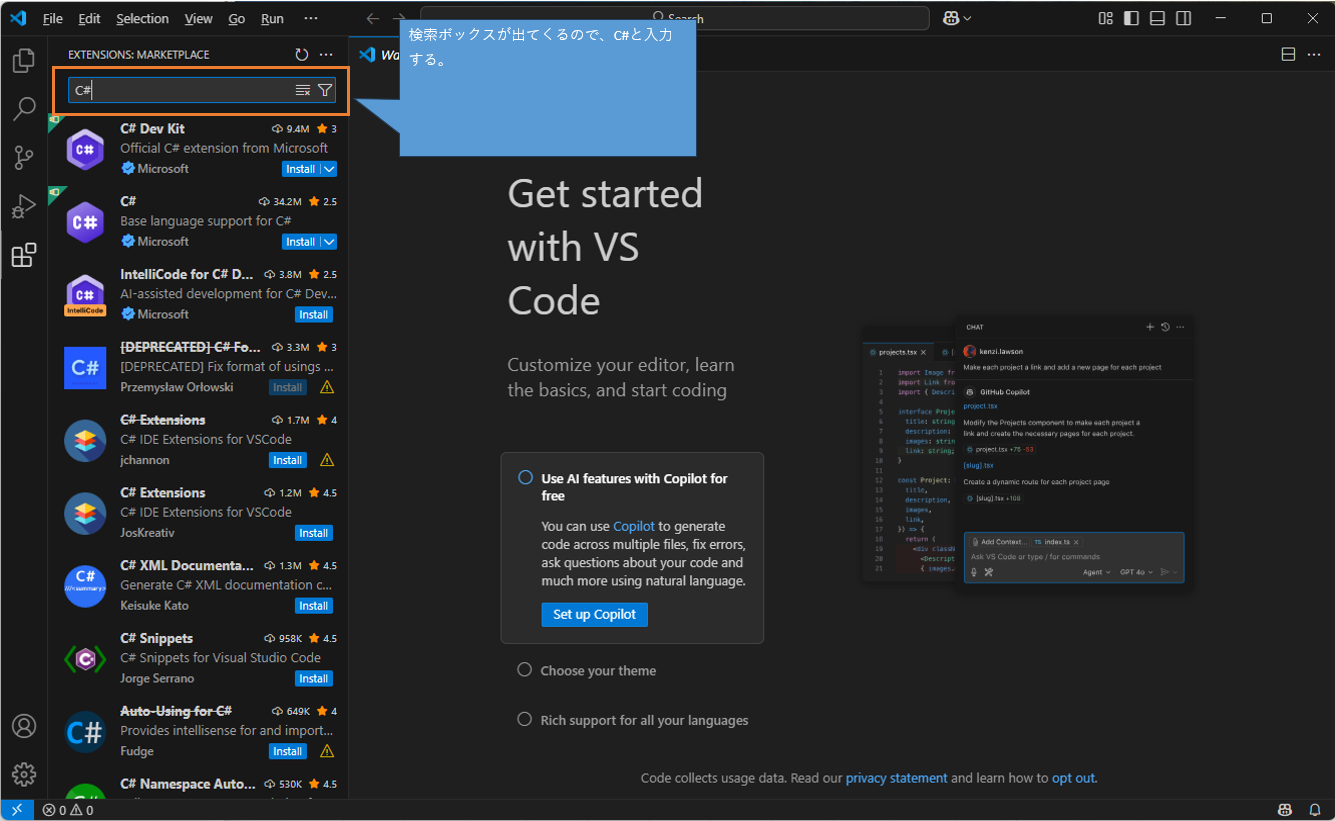Viewport: 1335px width, 821px height.
Task: Open the Selection menu
Action: [x=142, y=19]
